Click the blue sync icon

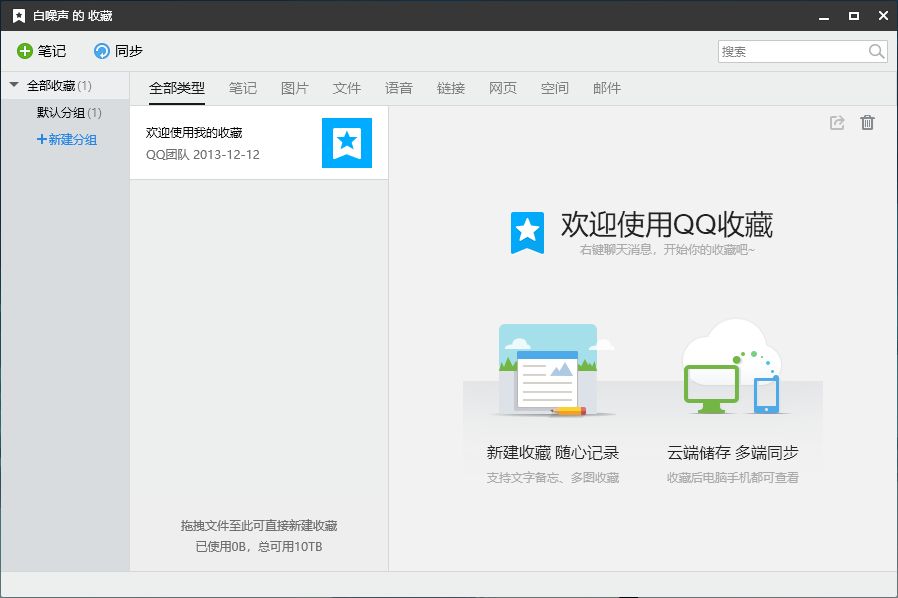[x=102, y=51]
